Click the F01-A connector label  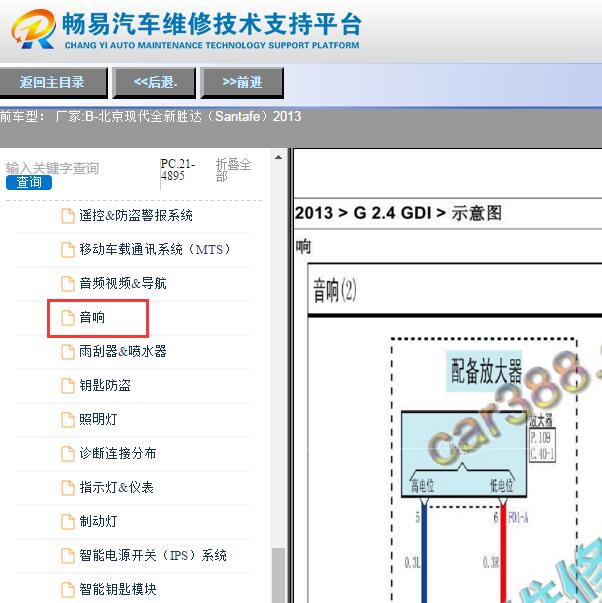[518, 518]
